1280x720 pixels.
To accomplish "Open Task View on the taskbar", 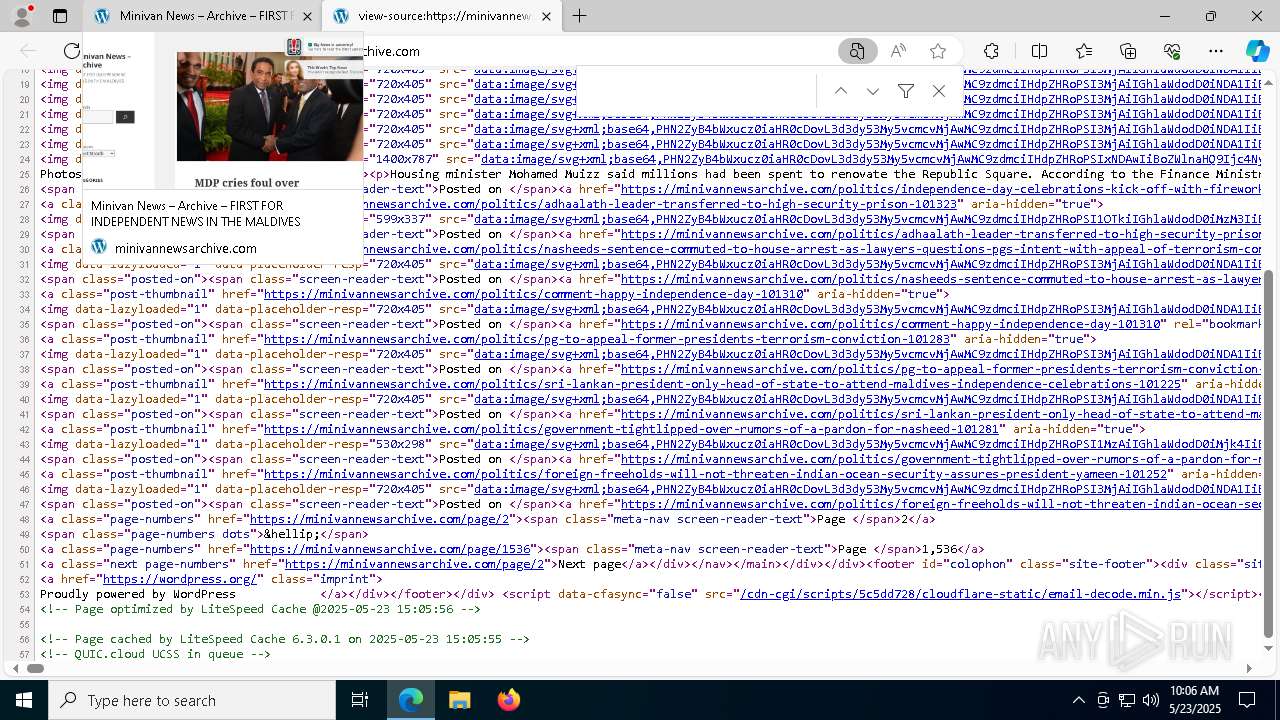I will coord(360,700).
